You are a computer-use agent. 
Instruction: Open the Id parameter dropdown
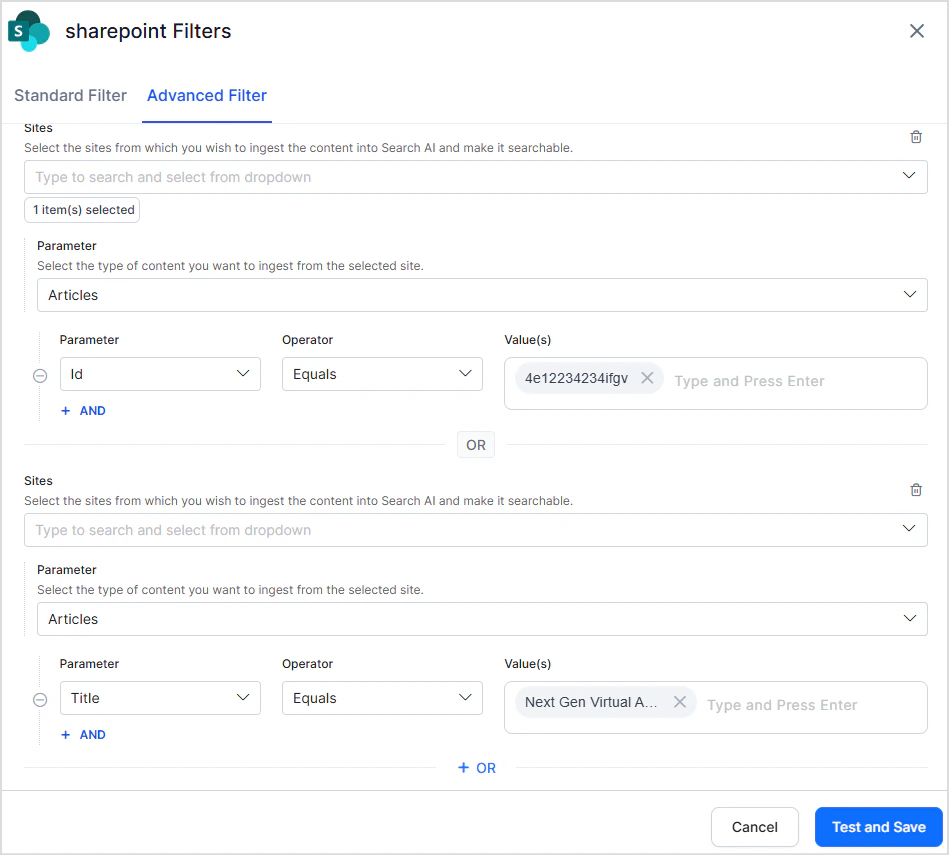(160, 374)
